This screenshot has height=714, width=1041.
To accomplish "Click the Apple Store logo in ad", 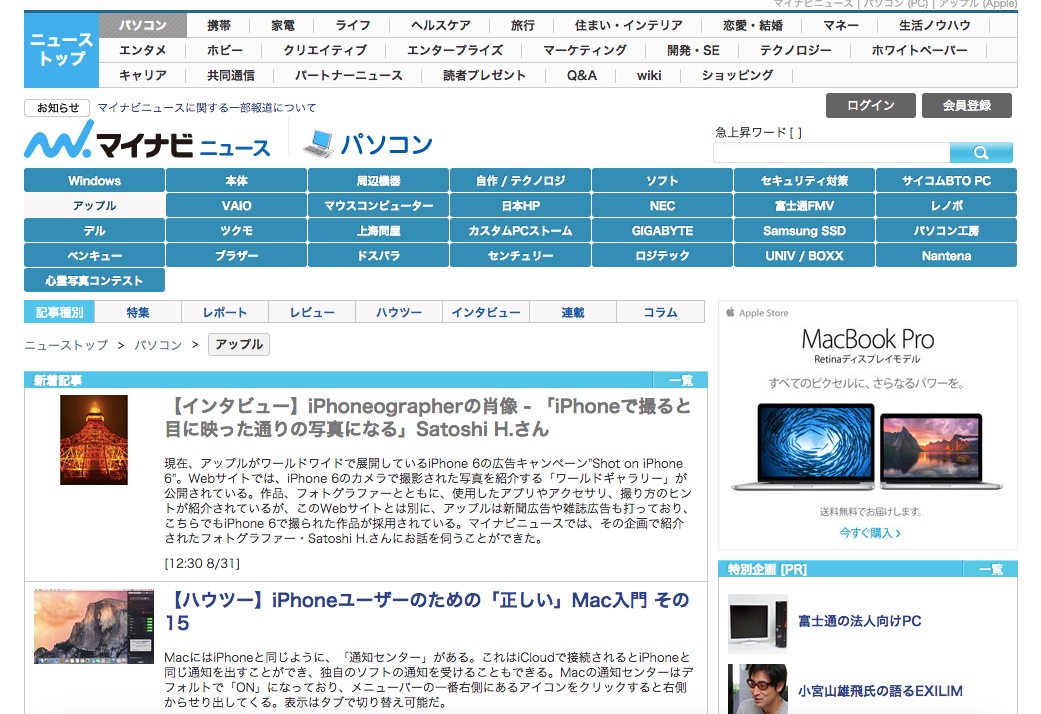I will click(x=758, y=313).
